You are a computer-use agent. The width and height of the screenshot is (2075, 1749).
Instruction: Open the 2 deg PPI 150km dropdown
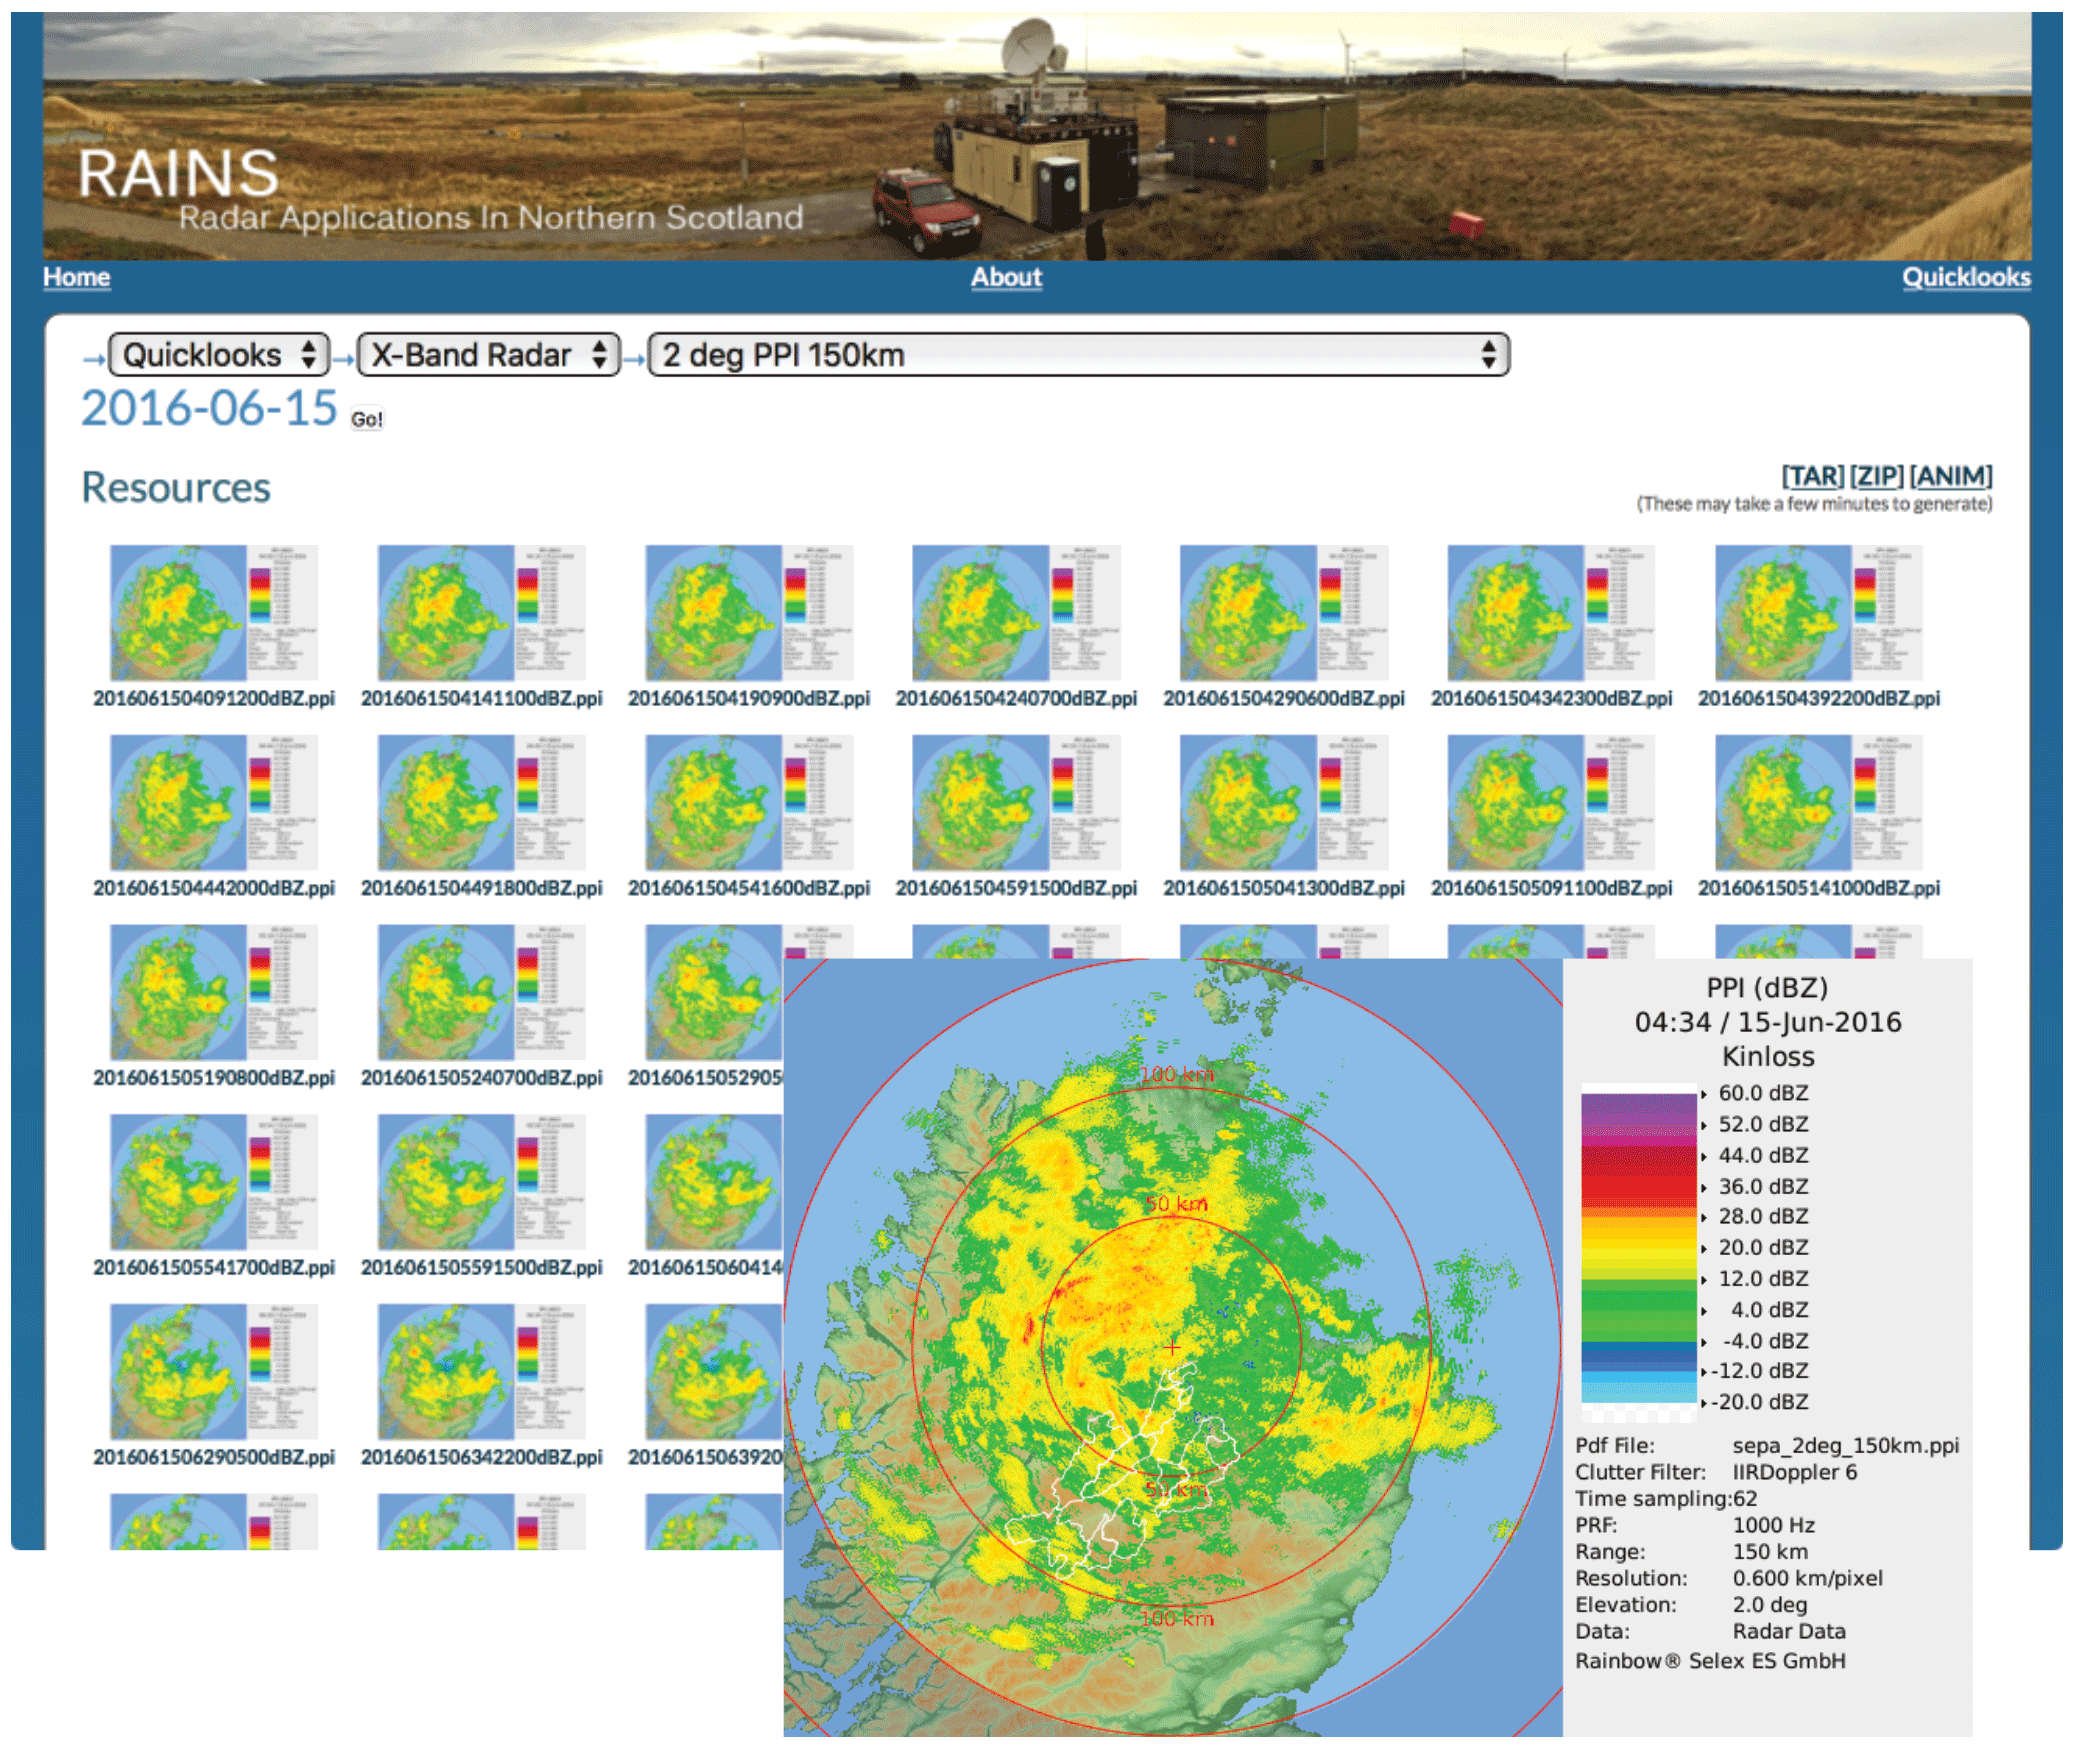point(1077,355)
